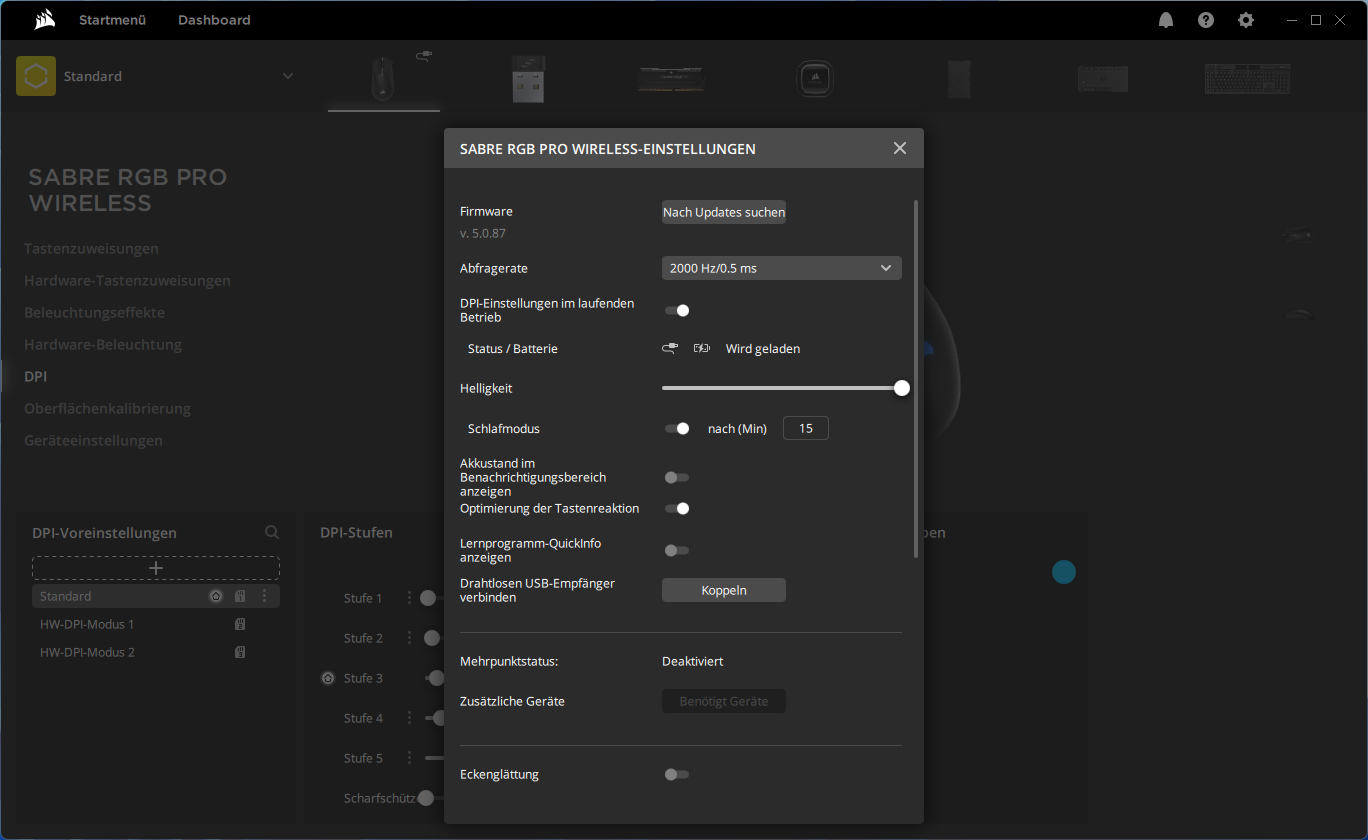Image resolution: width=1368 pixels, height=840 pixels.
Task: Click the search icon in DPI-Voreinstellungen
Action: pyautogui.click(x=272, y=533)
